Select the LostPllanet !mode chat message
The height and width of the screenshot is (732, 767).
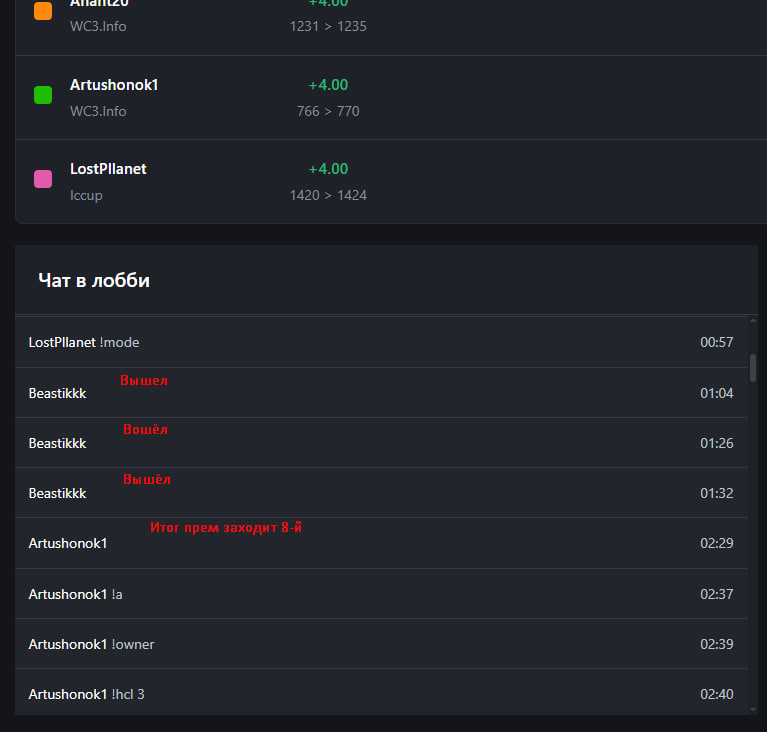pos(382,343)
